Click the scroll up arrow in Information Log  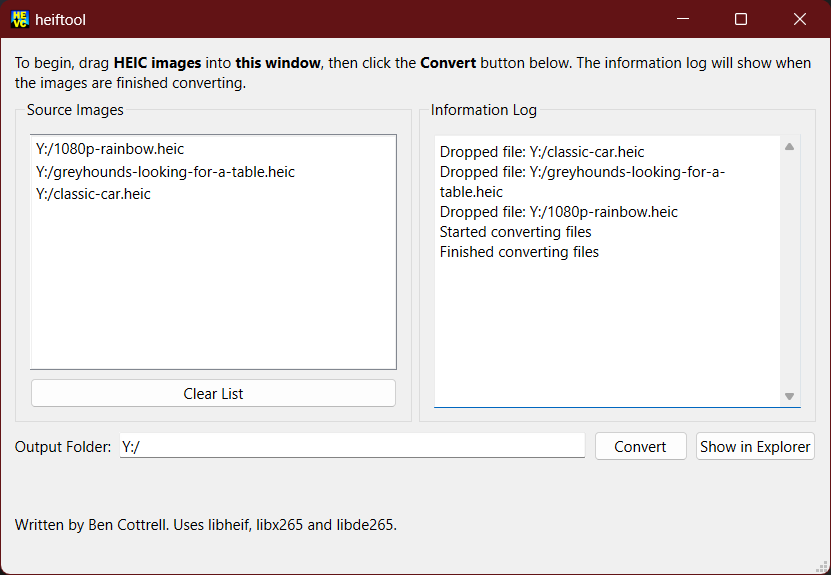[789, 147]
